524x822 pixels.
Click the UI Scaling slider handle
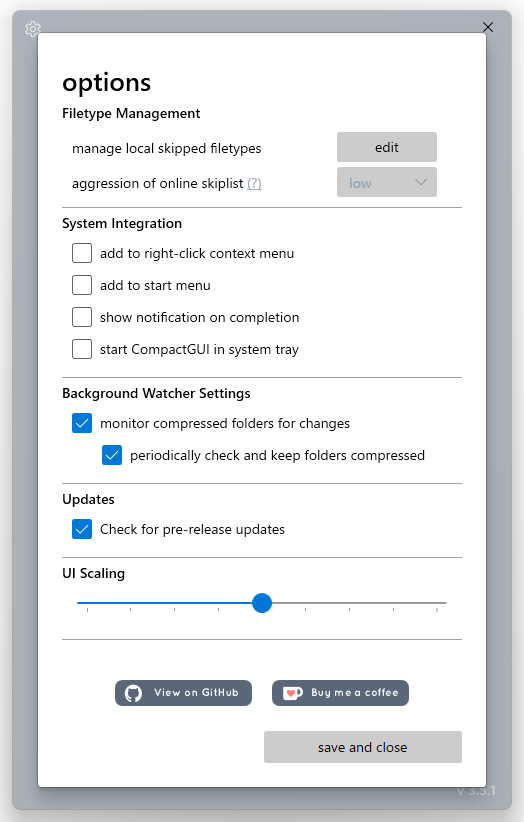pos(262,603)
